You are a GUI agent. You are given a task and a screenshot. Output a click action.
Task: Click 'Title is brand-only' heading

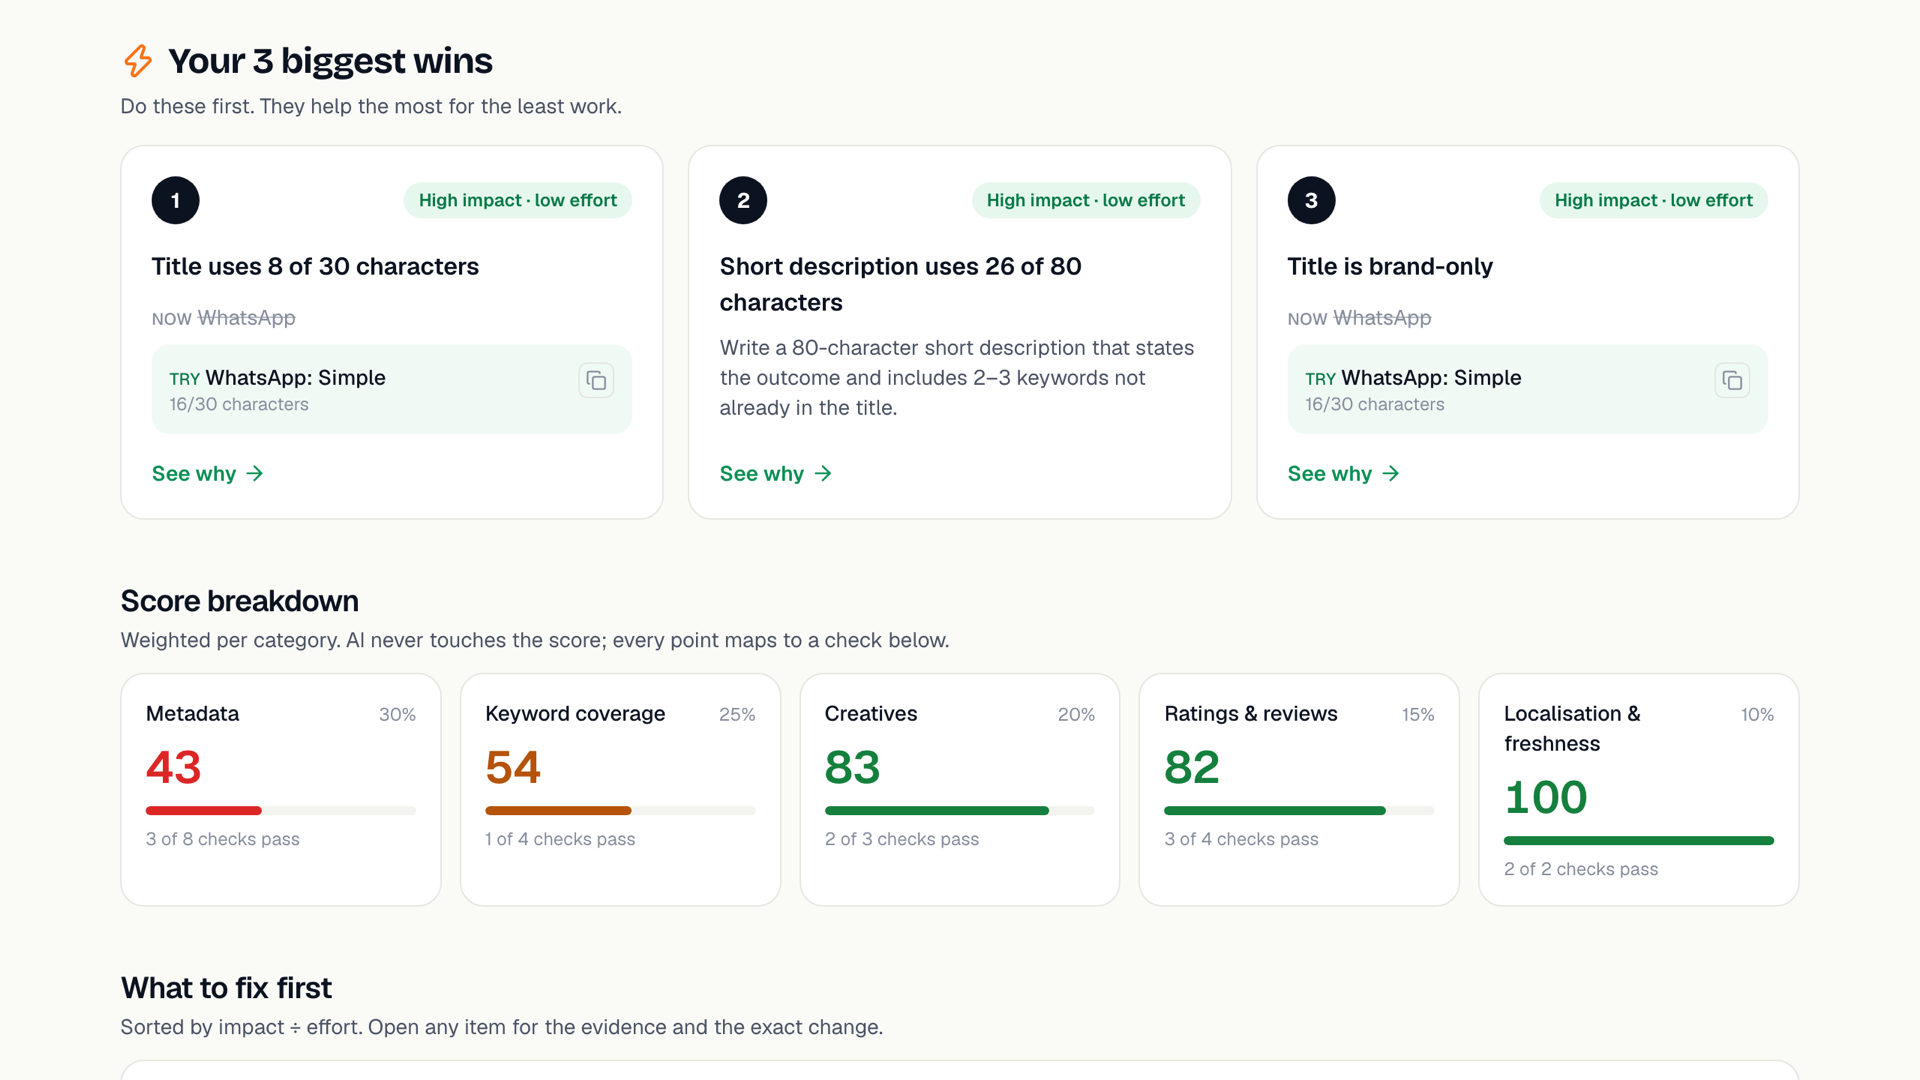pyautogui.click(x=1390, y=266)
